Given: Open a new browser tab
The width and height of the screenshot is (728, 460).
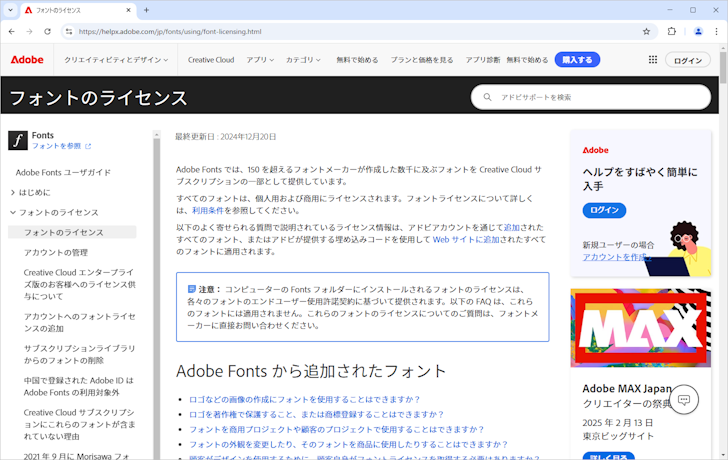Looking at the screenshot, I should pos(146,10).
